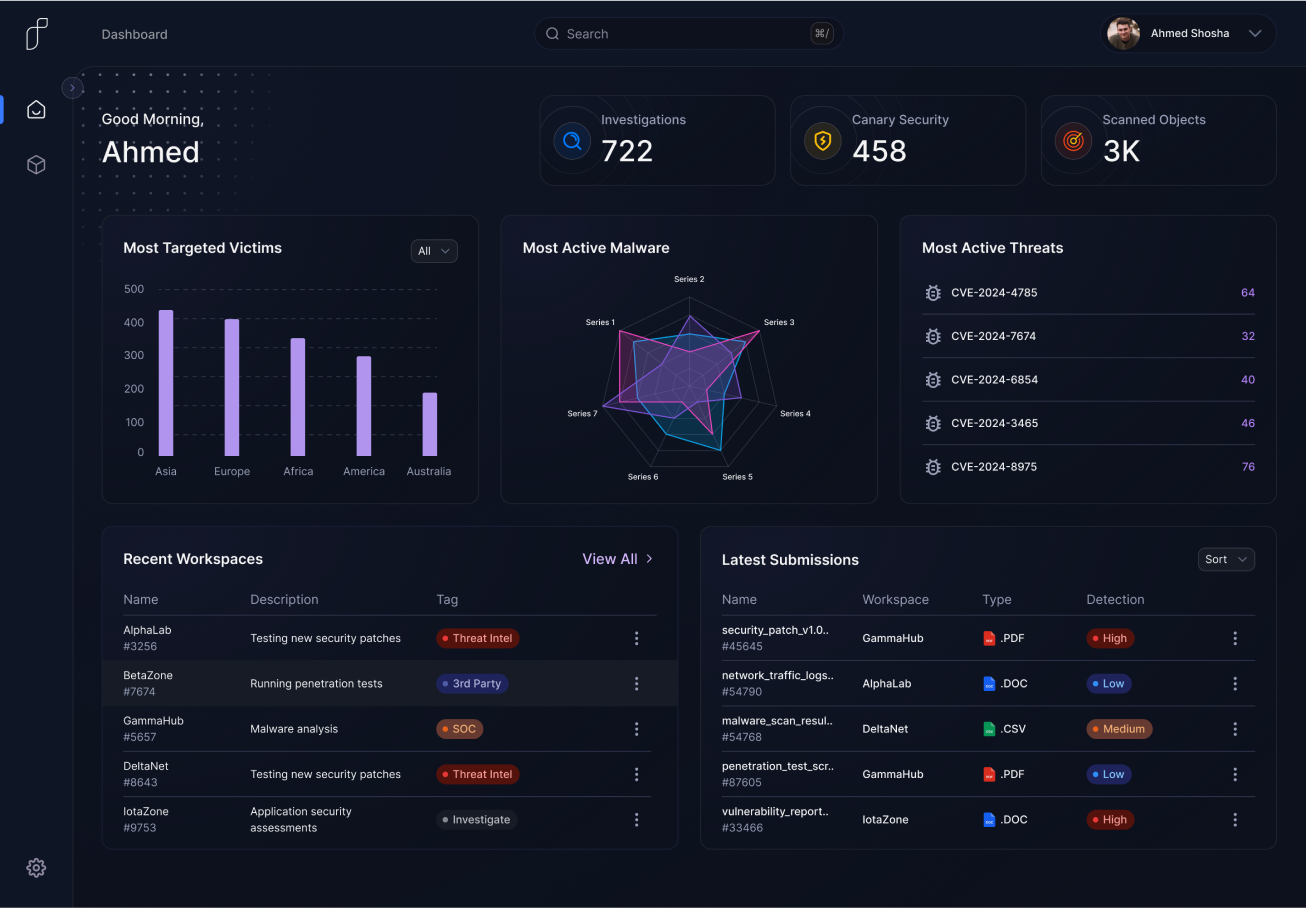The image size is (1306, 908).
Task: Open the three-dot menu for malware_scan_resul submission
Action: coord(1235,729)
